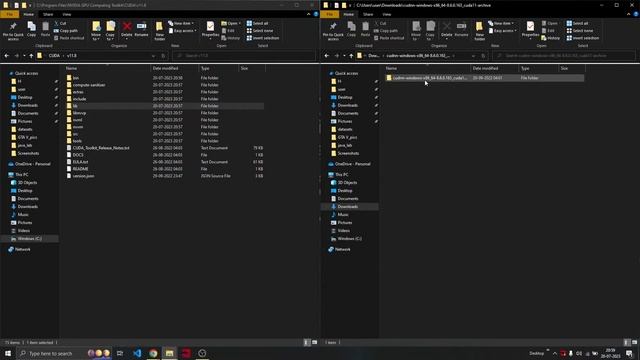The height and width of the screenshot is (360, 640).
Task: Switch to the View tab in cudnn window
Action: [x=387, y=14]
